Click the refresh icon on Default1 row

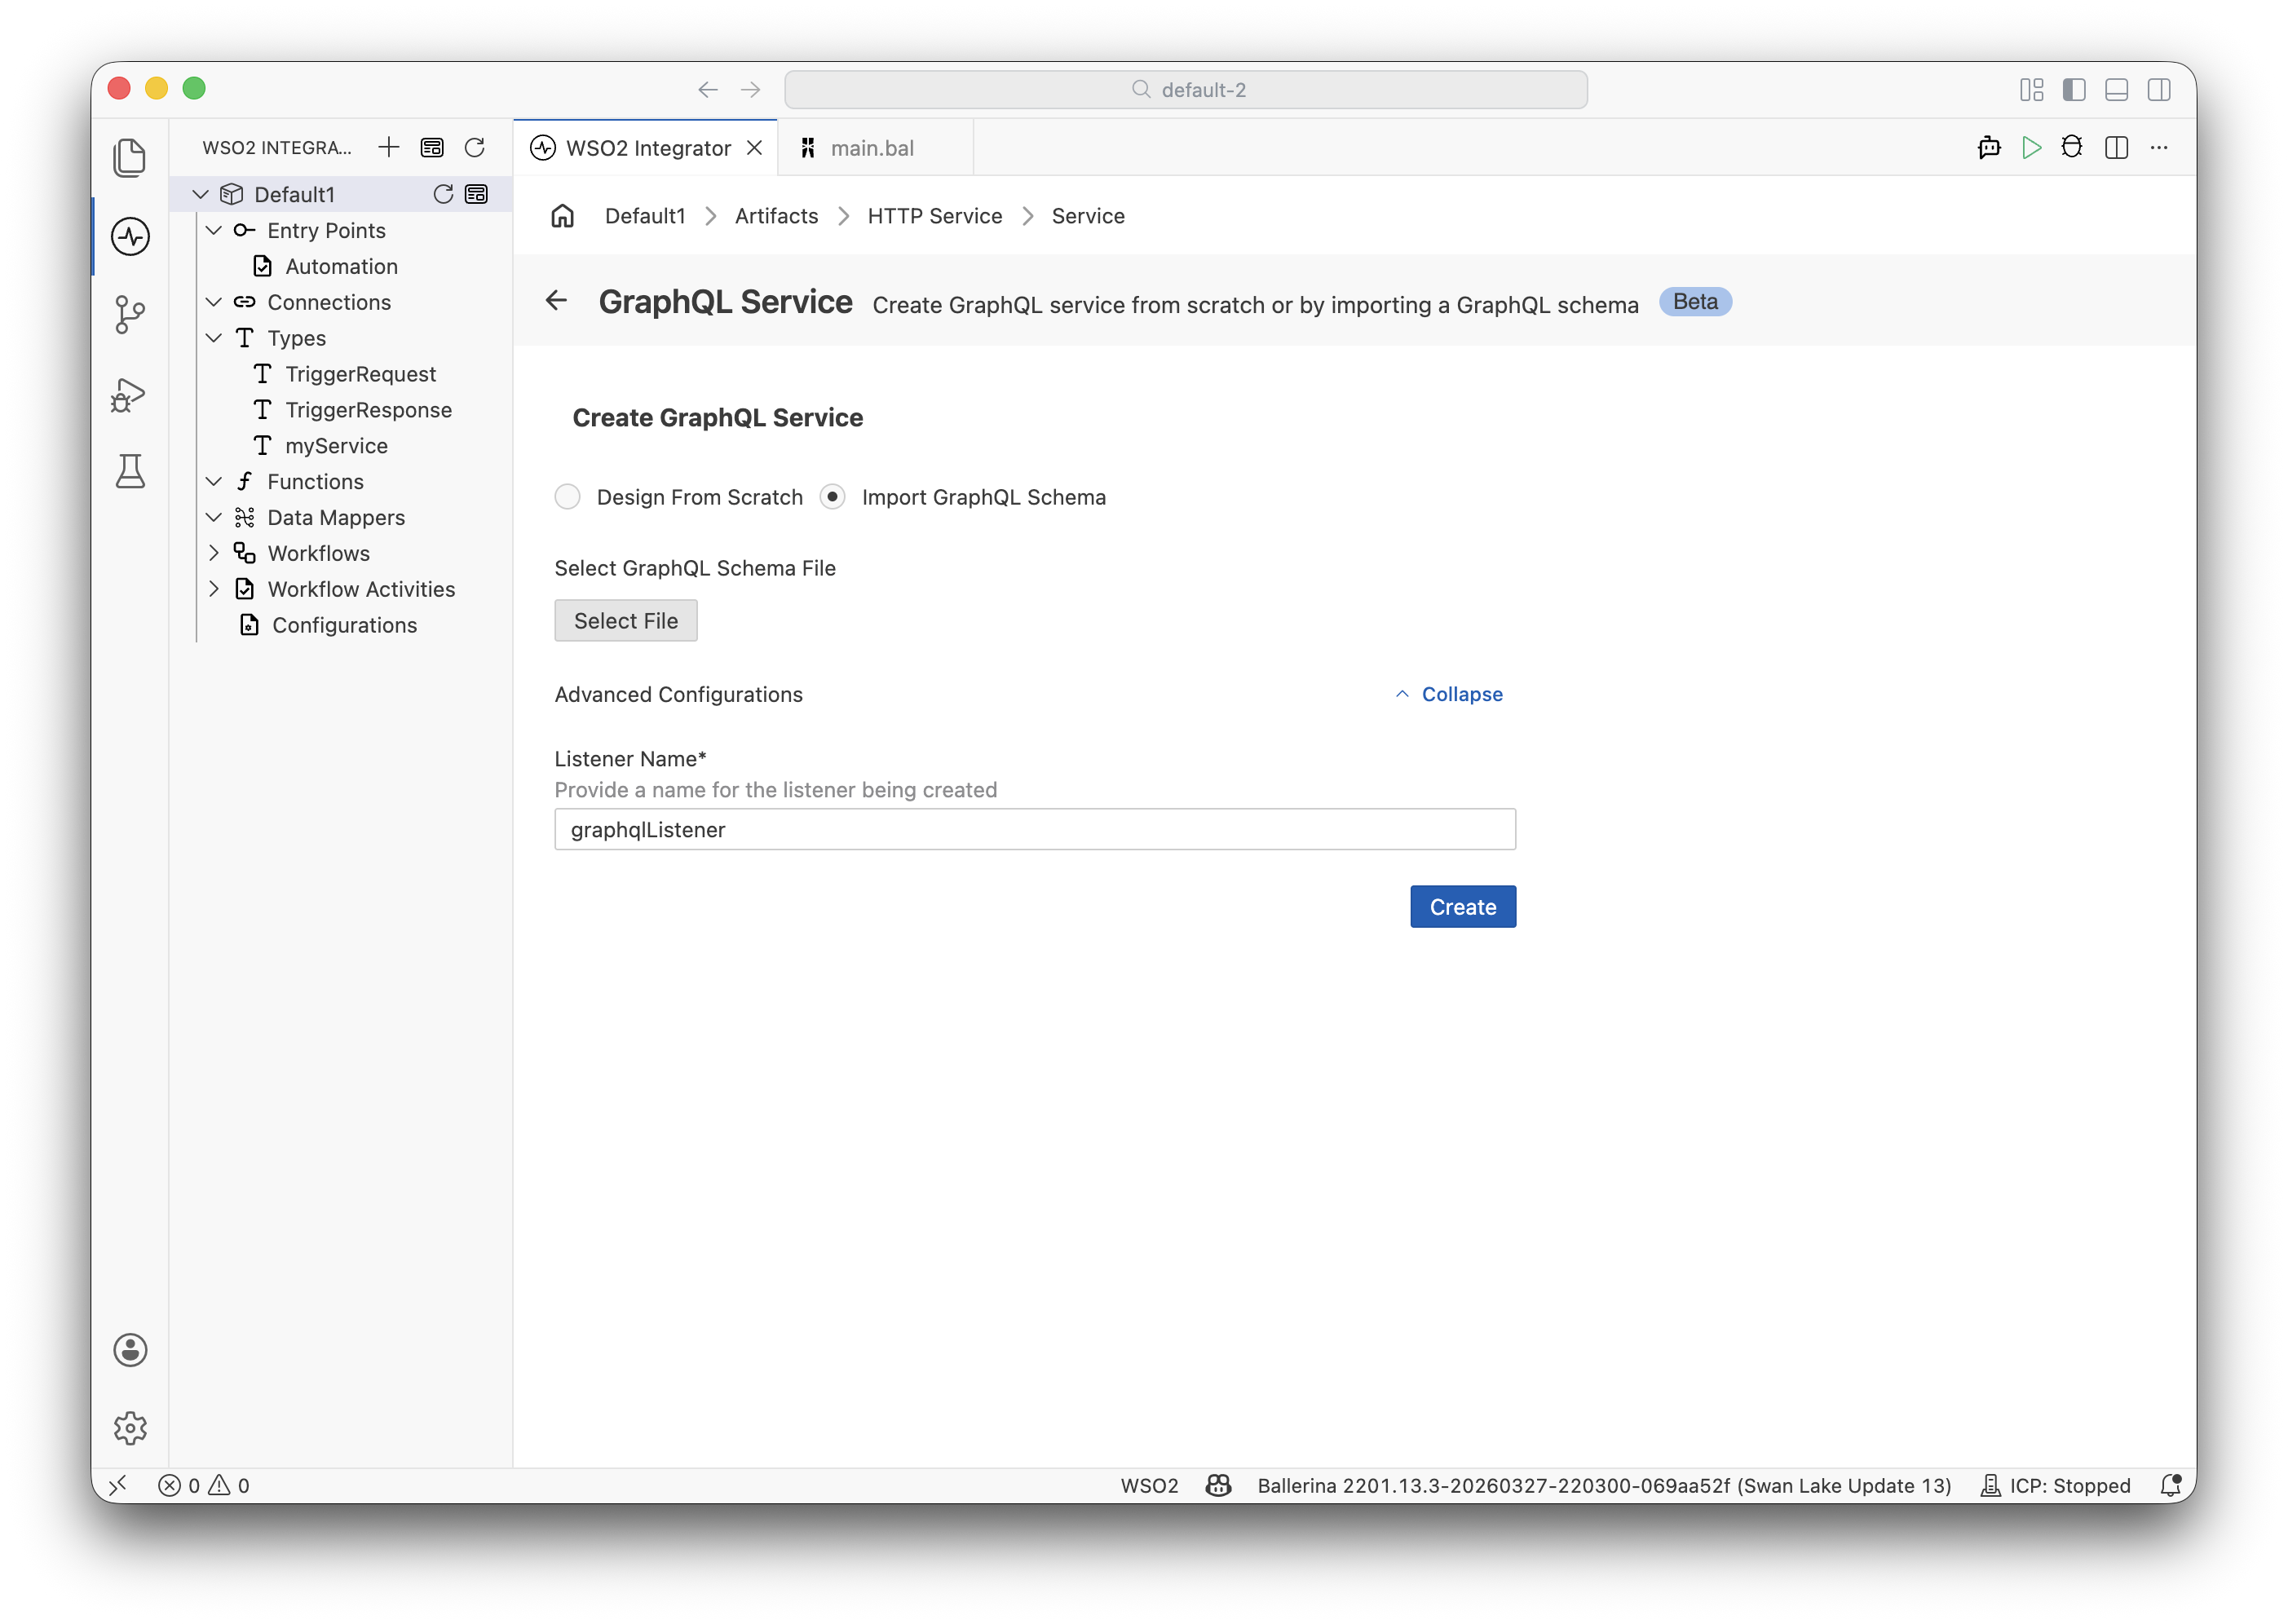(443, 194)
